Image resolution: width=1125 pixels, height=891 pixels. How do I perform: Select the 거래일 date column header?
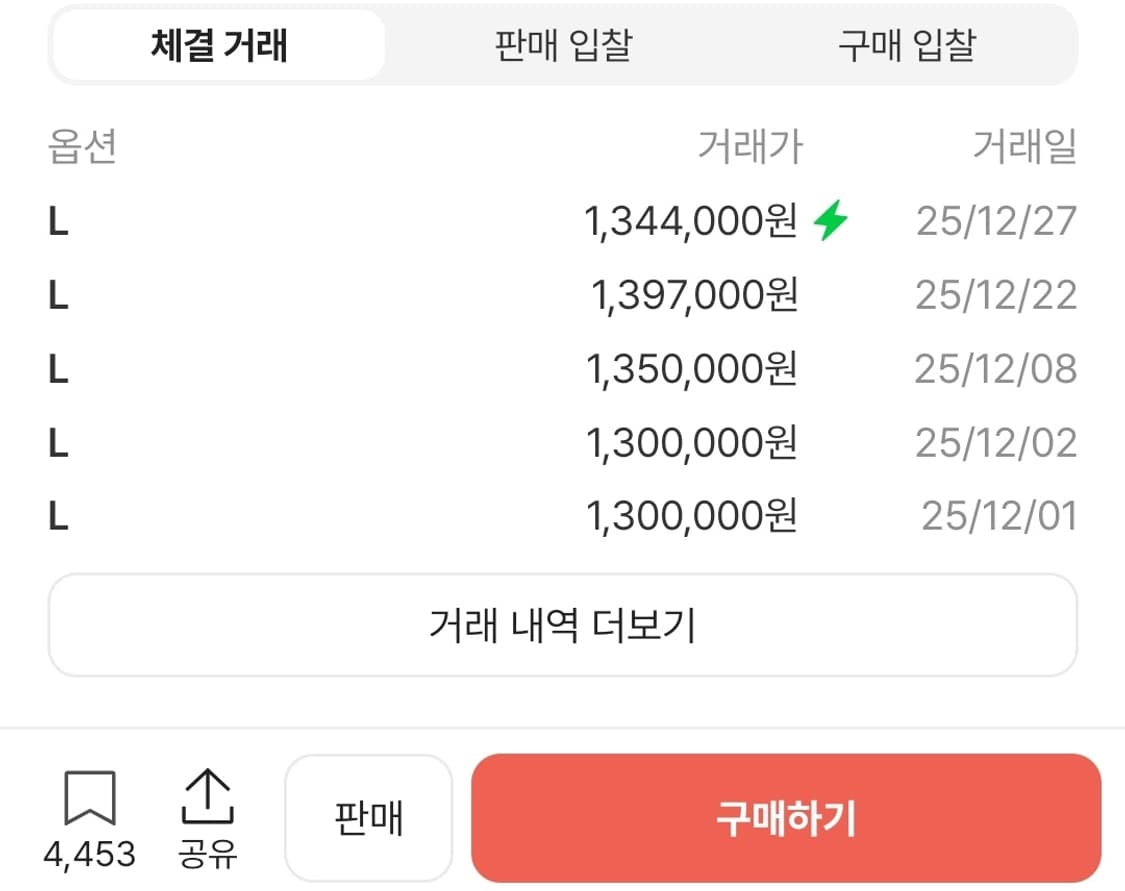(x=1024, y=146)
